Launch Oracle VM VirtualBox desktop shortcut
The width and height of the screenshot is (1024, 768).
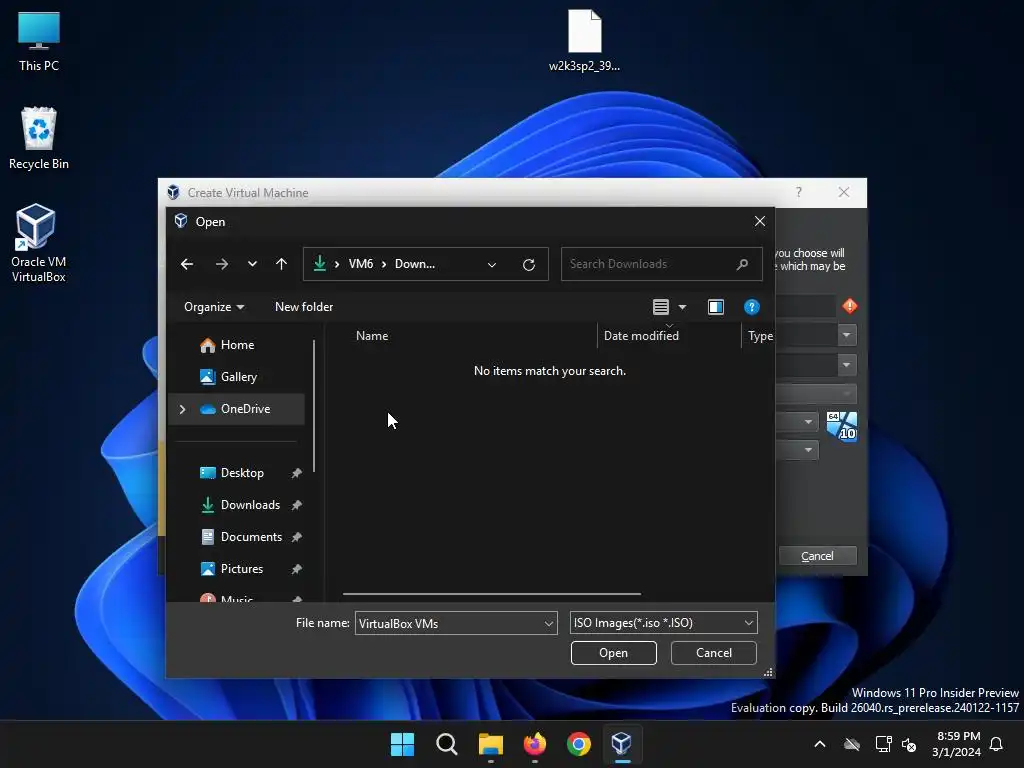click(39, 243)
